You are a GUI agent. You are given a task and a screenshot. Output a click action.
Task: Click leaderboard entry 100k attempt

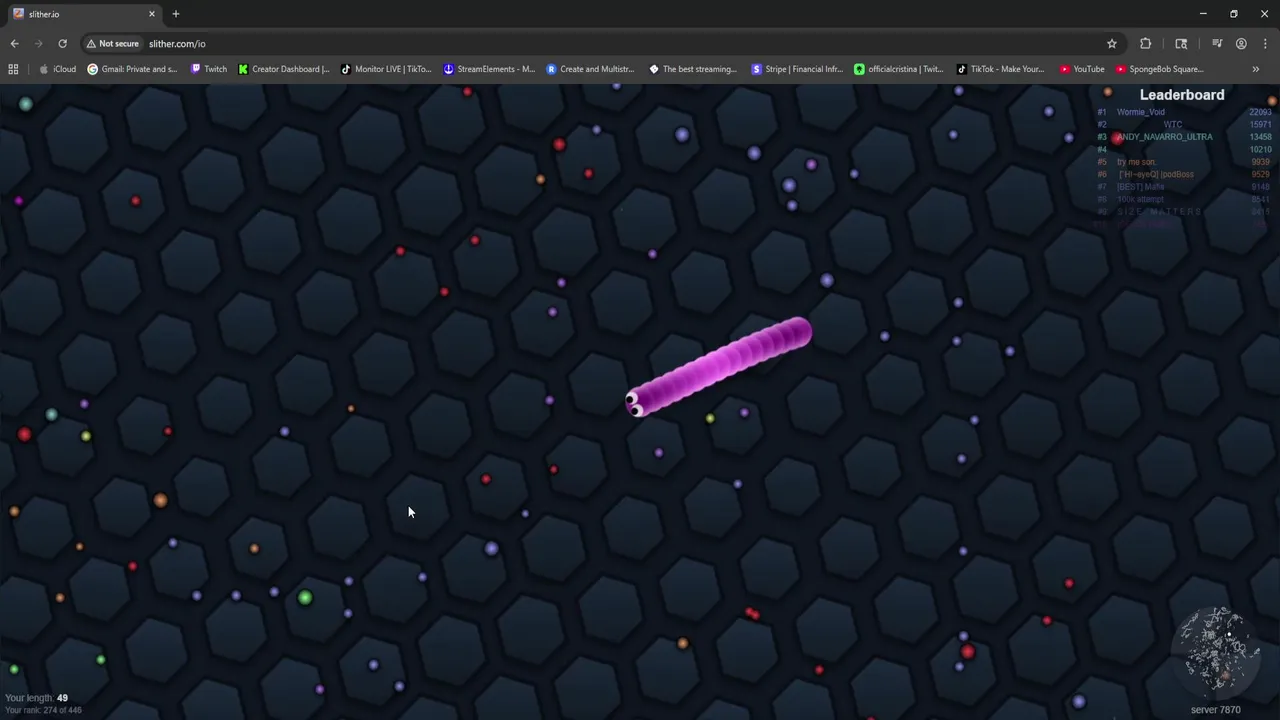[1140, 199]
